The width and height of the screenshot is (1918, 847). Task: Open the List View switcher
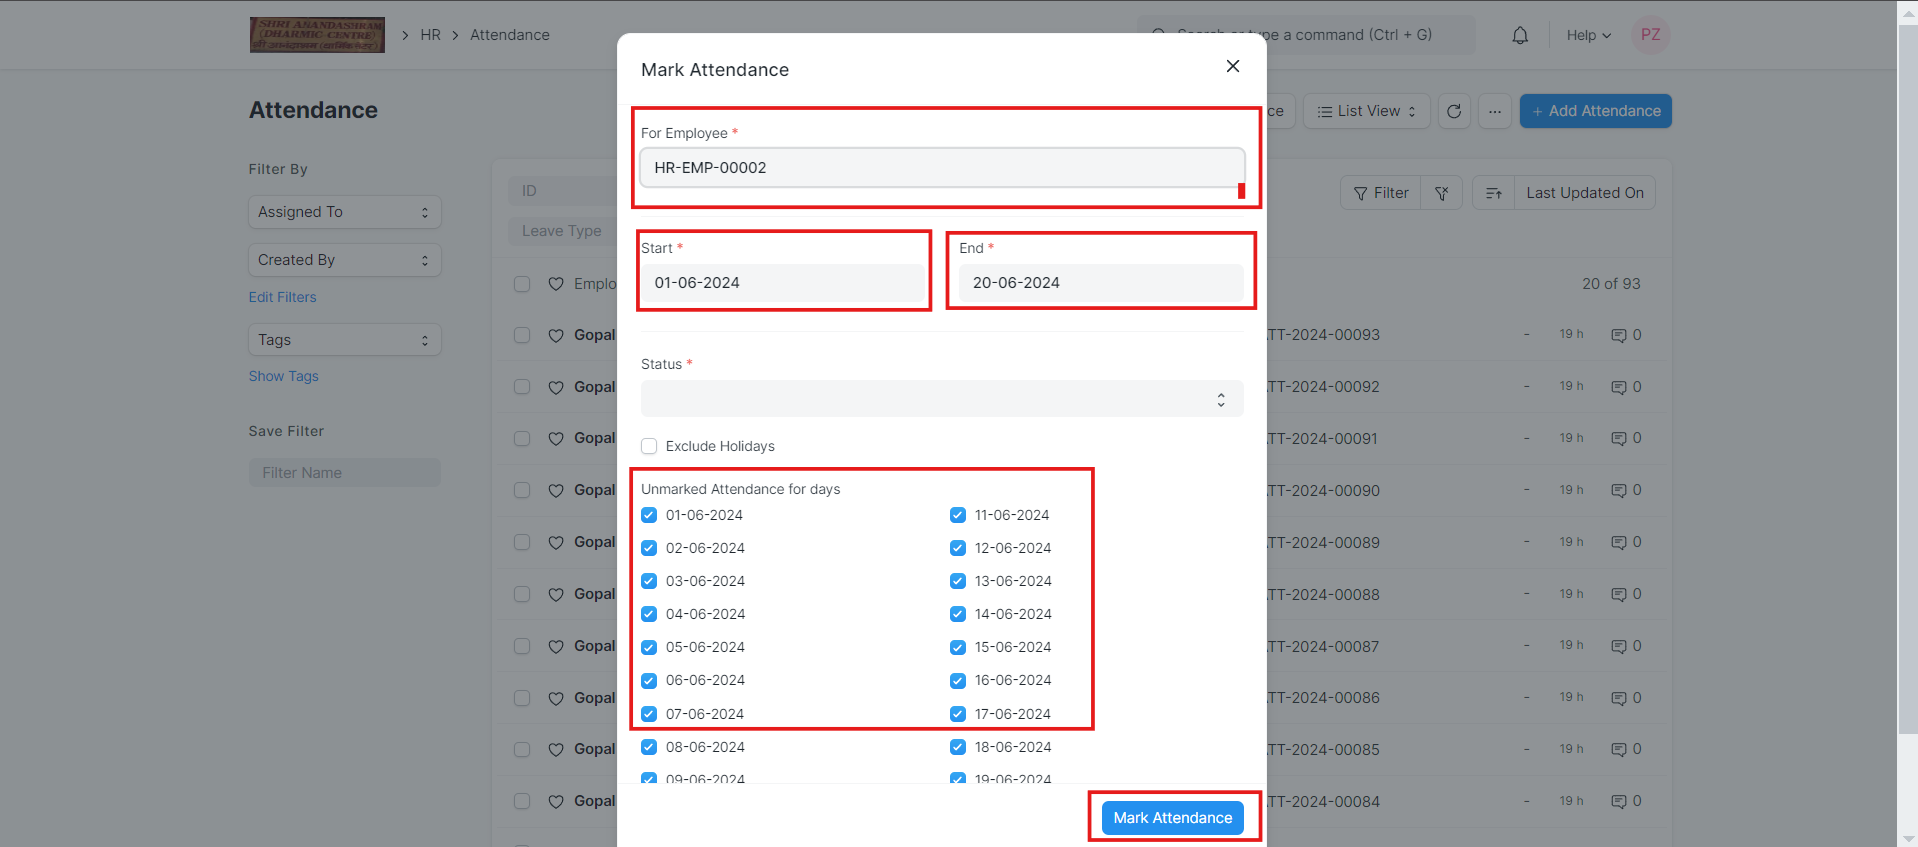(1367, 111)
